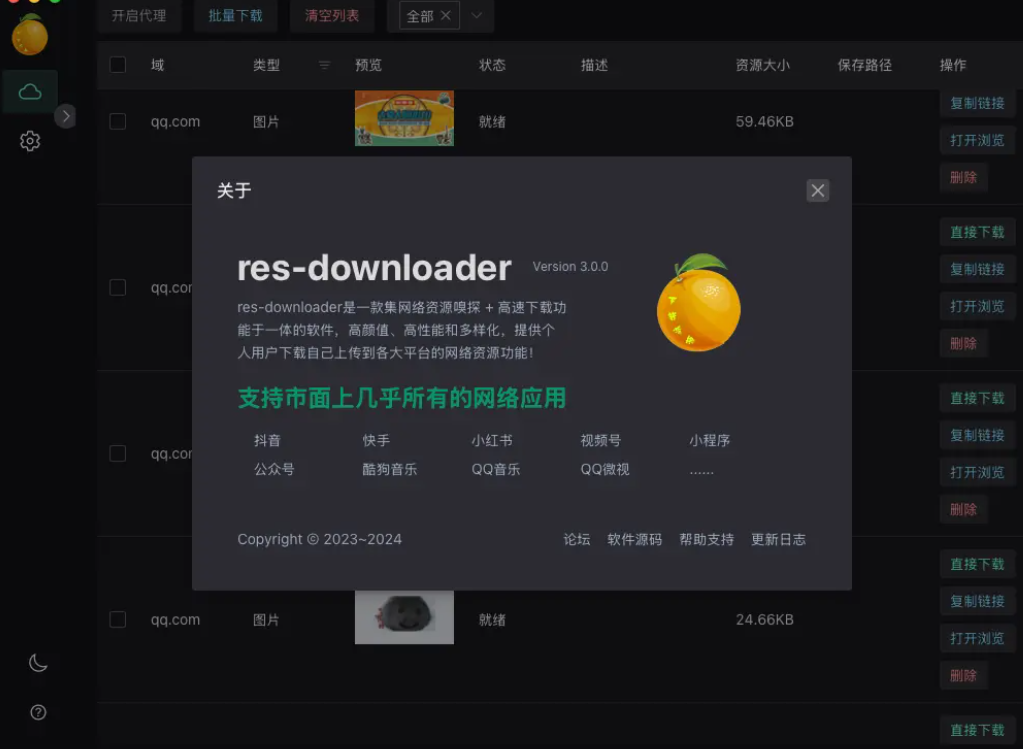Tick the select-all checkbox in table header
Screen dimensions: 1023x749
117,65
